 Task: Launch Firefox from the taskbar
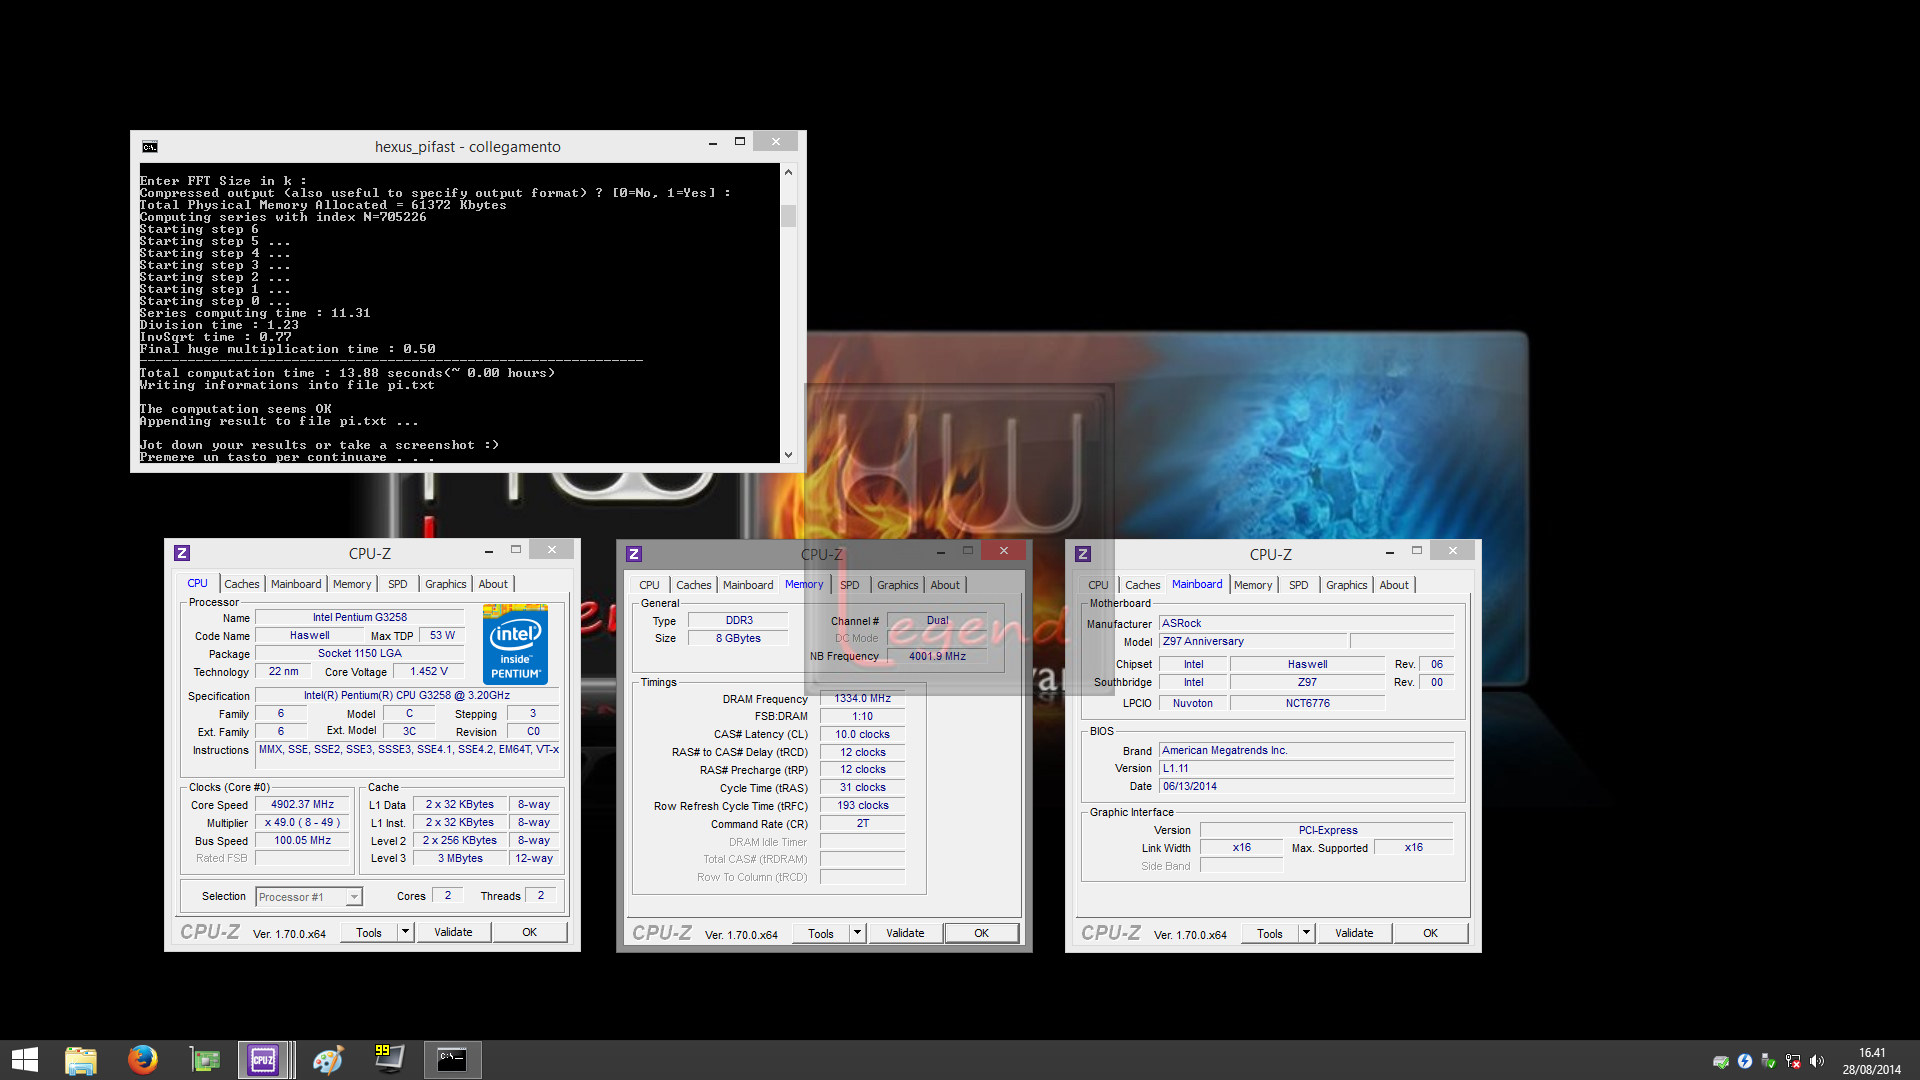[x=143, y=1060]
